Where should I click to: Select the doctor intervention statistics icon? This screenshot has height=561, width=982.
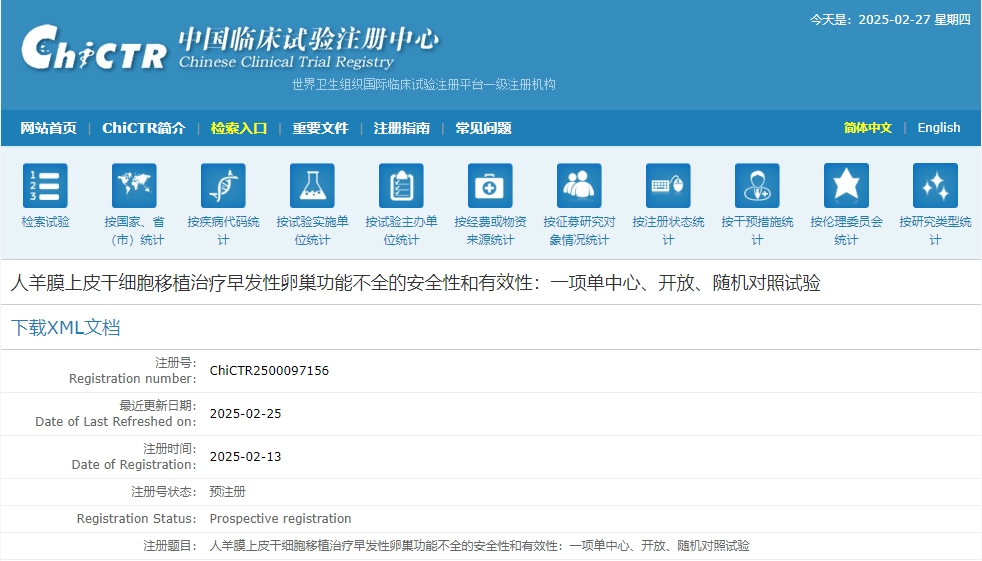[x=757, y=186]
